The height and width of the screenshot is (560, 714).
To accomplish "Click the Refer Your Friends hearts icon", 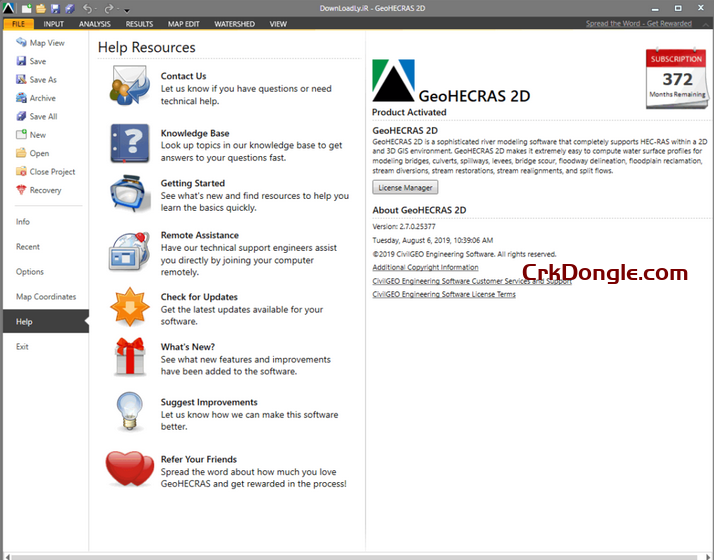I will (x=130, y=469).
